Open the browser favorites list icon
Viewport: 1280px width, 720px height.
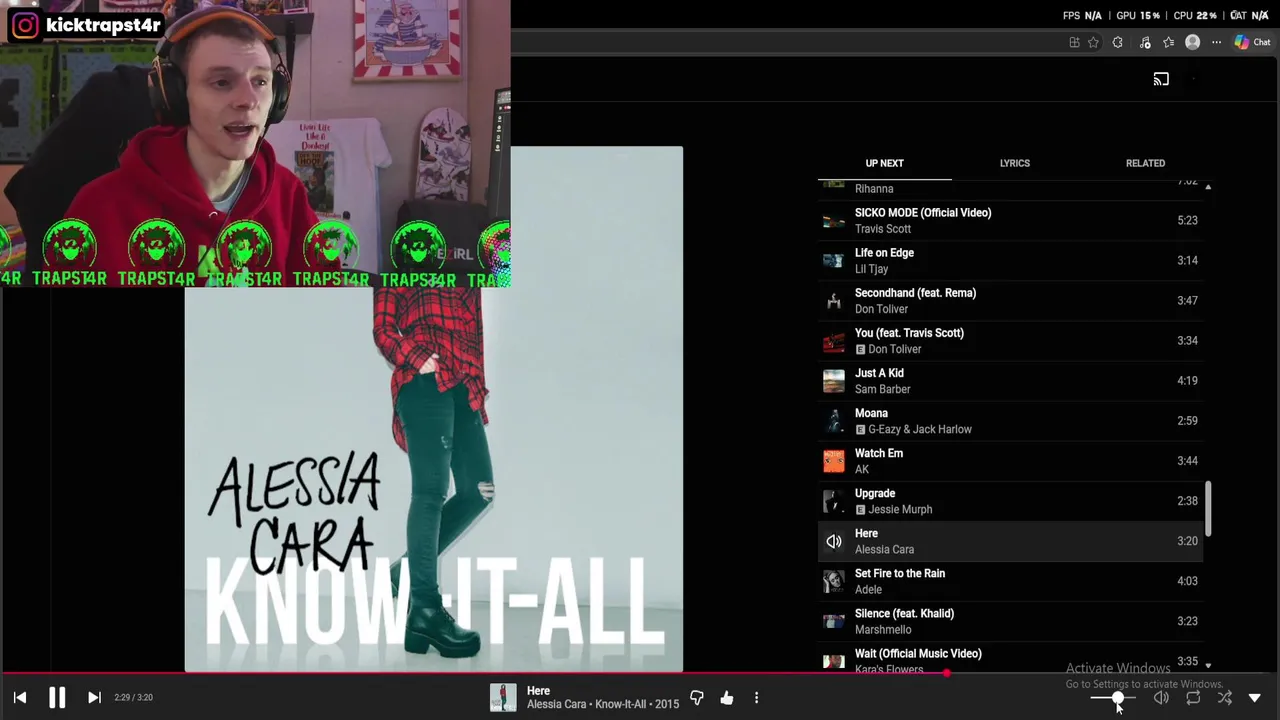pos(1169,42)
